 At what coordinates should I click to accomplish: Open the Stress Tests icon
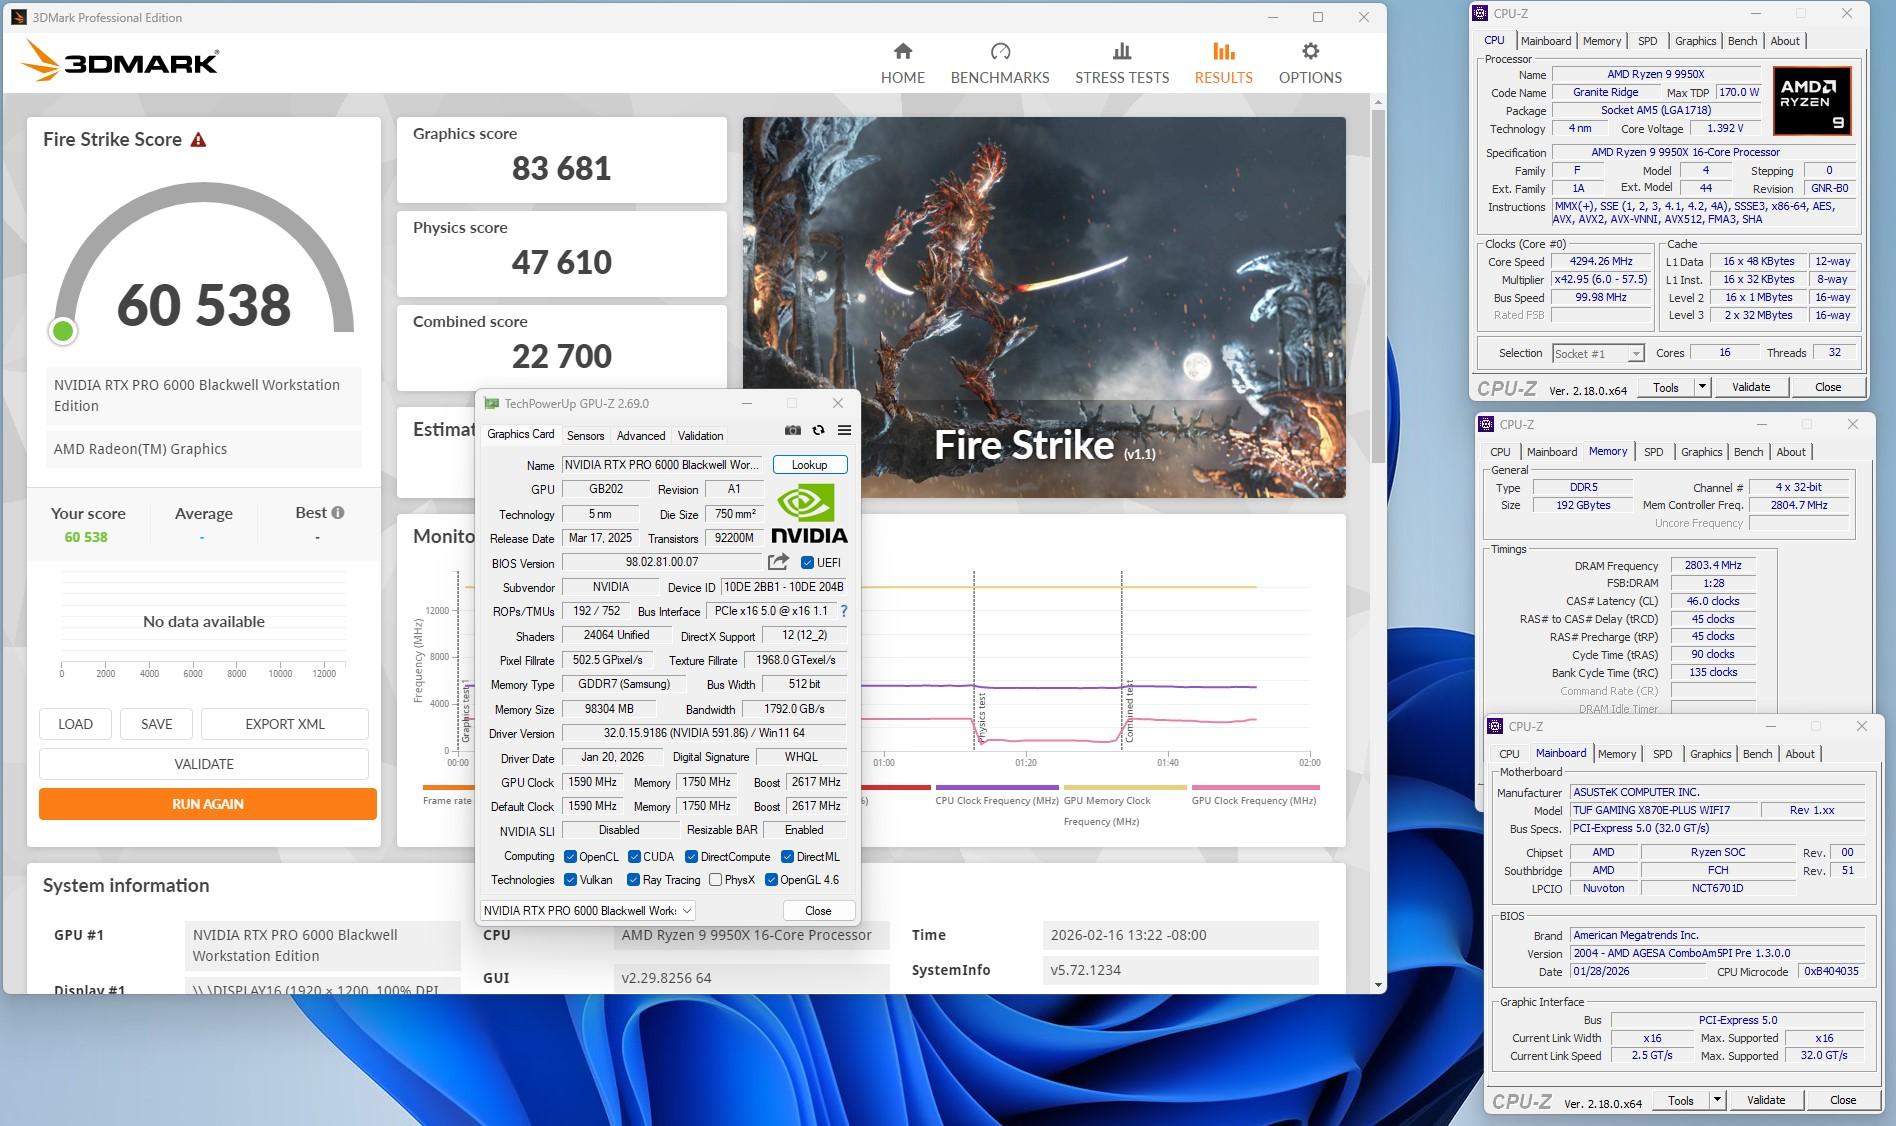click(1121, 52)
